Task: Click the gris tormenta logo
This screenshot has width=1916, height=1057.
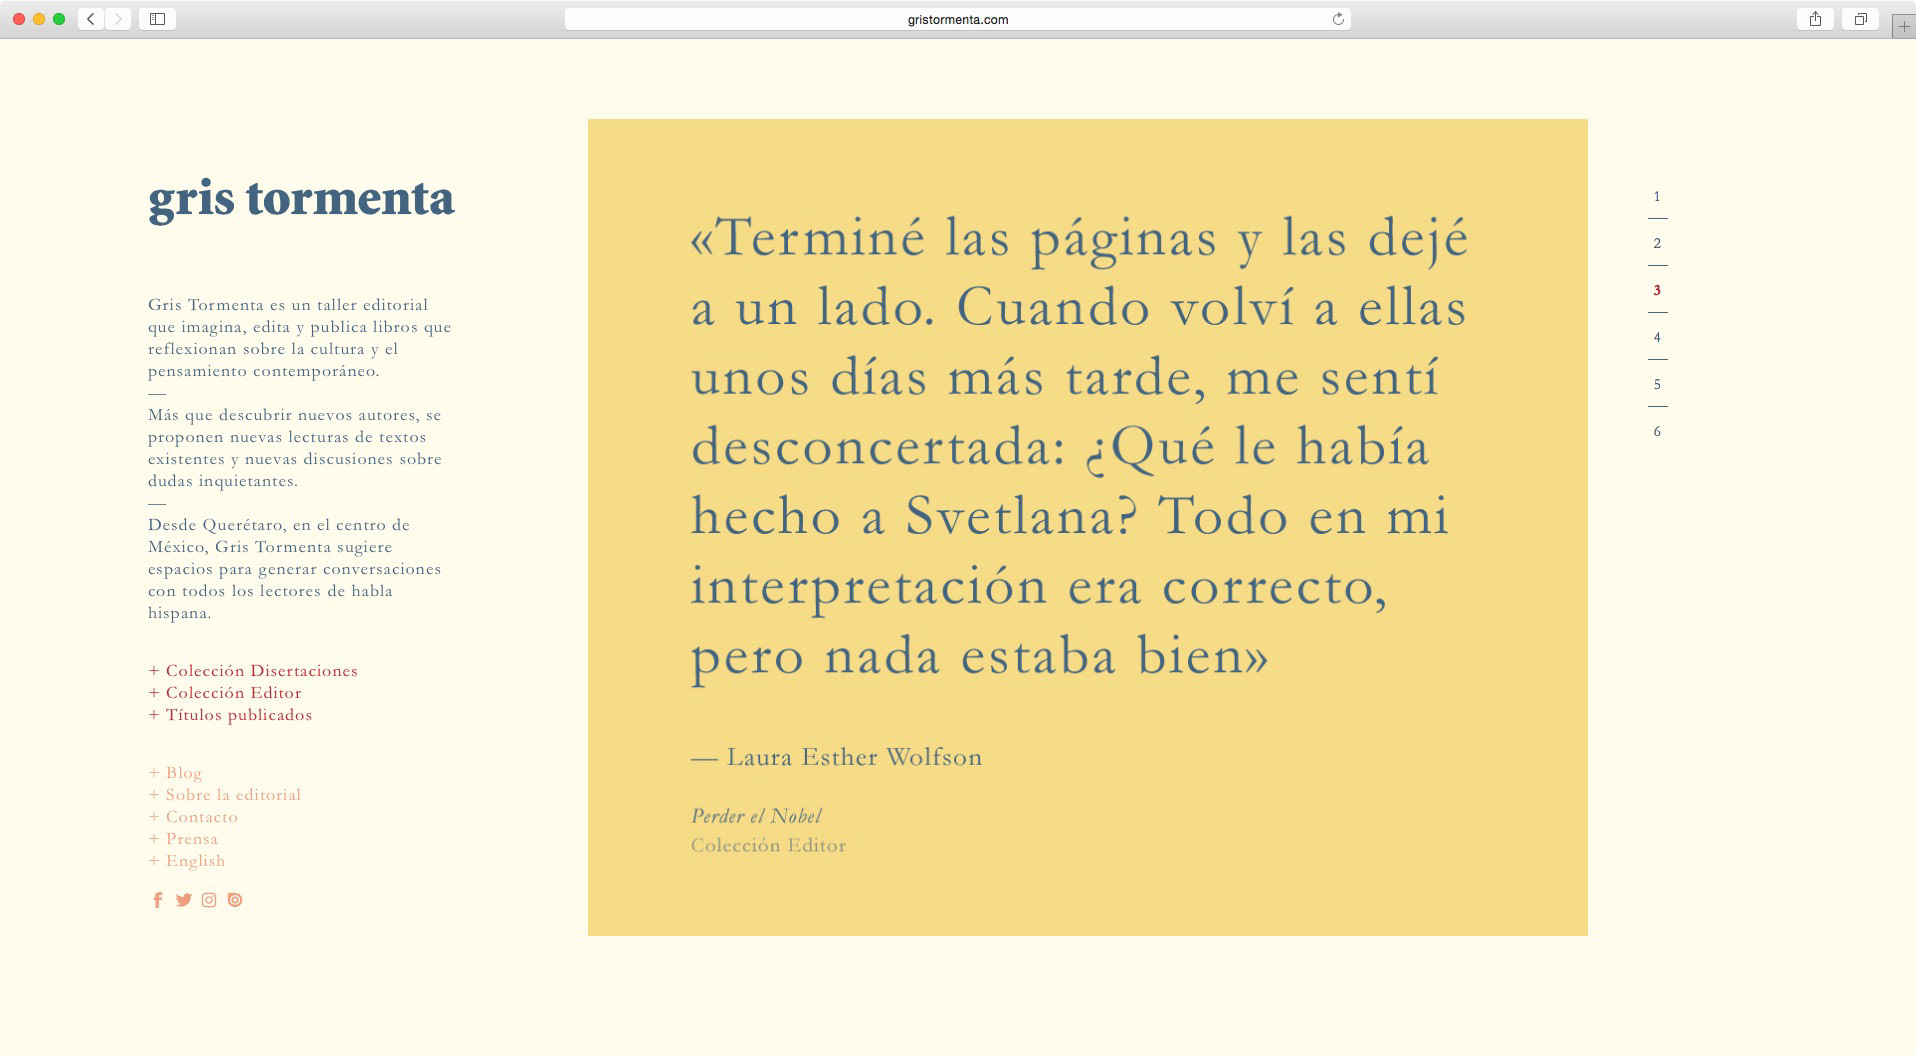Action: pyautogui.click(x=301, y=199)
